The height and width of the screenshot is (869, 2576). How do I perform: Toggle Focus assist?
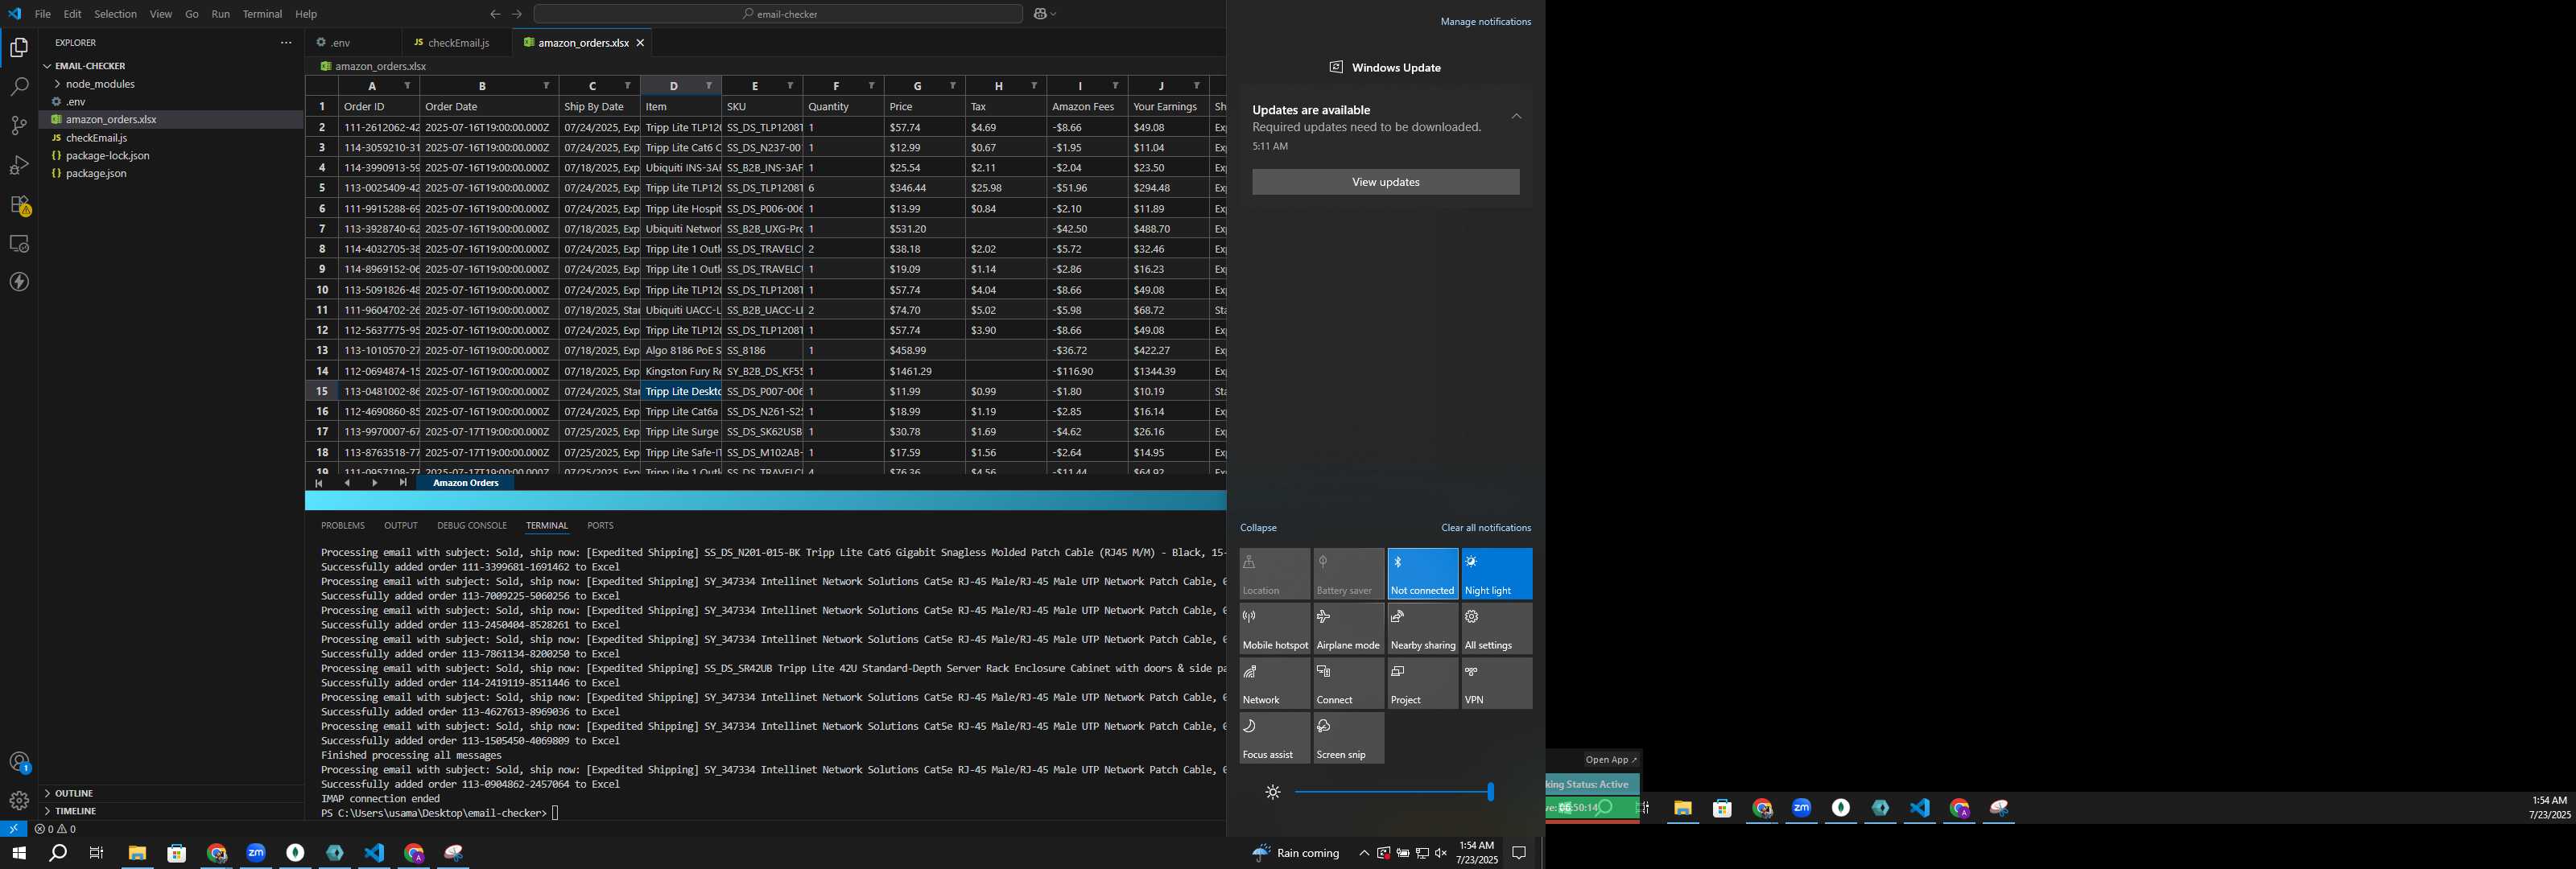point(1275,738)
